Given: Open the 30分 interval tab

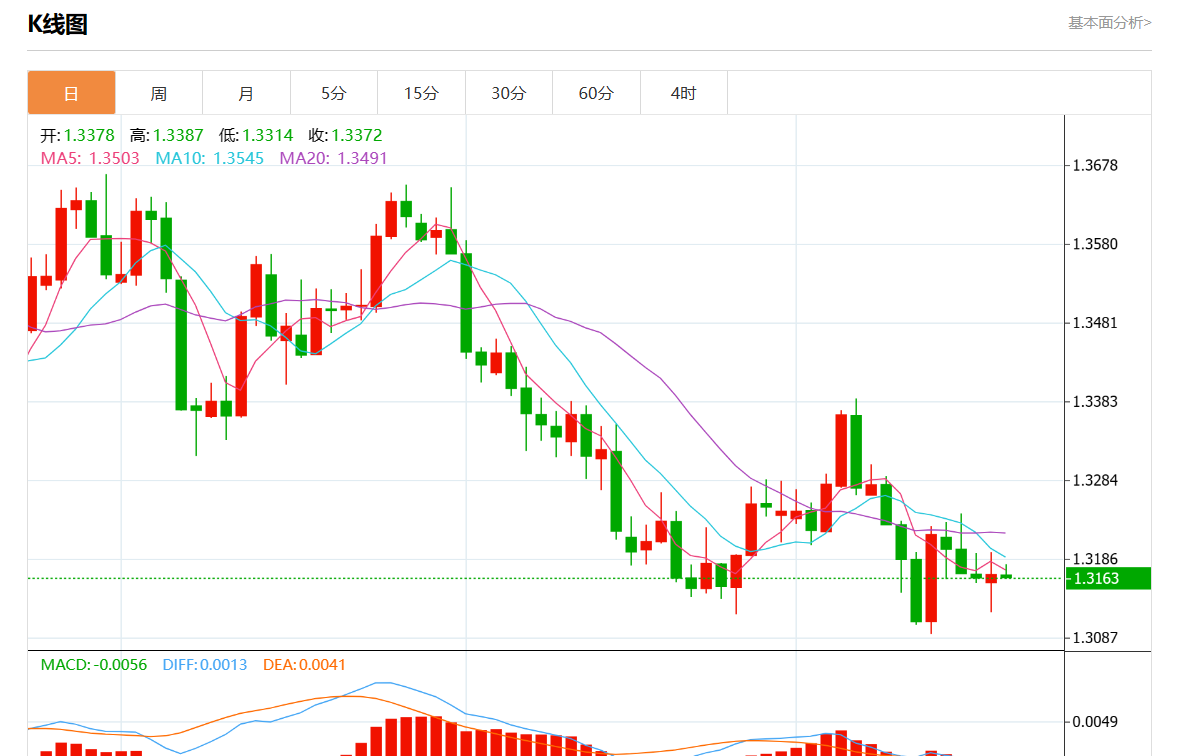Looking at the screenshot, I should (x=509, y=93).
